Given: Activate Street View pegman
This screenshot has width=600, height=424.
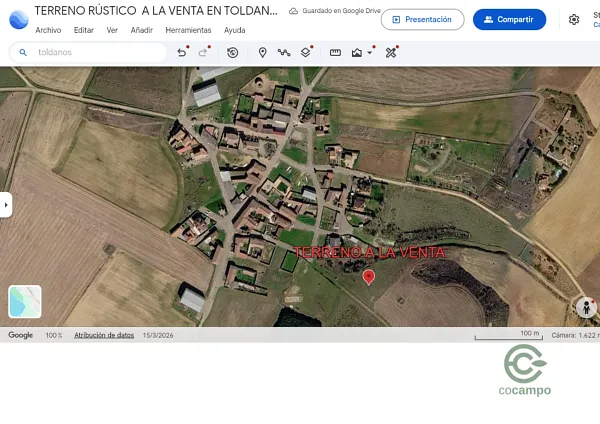Looking at the screenshot, I should point(586,307).
